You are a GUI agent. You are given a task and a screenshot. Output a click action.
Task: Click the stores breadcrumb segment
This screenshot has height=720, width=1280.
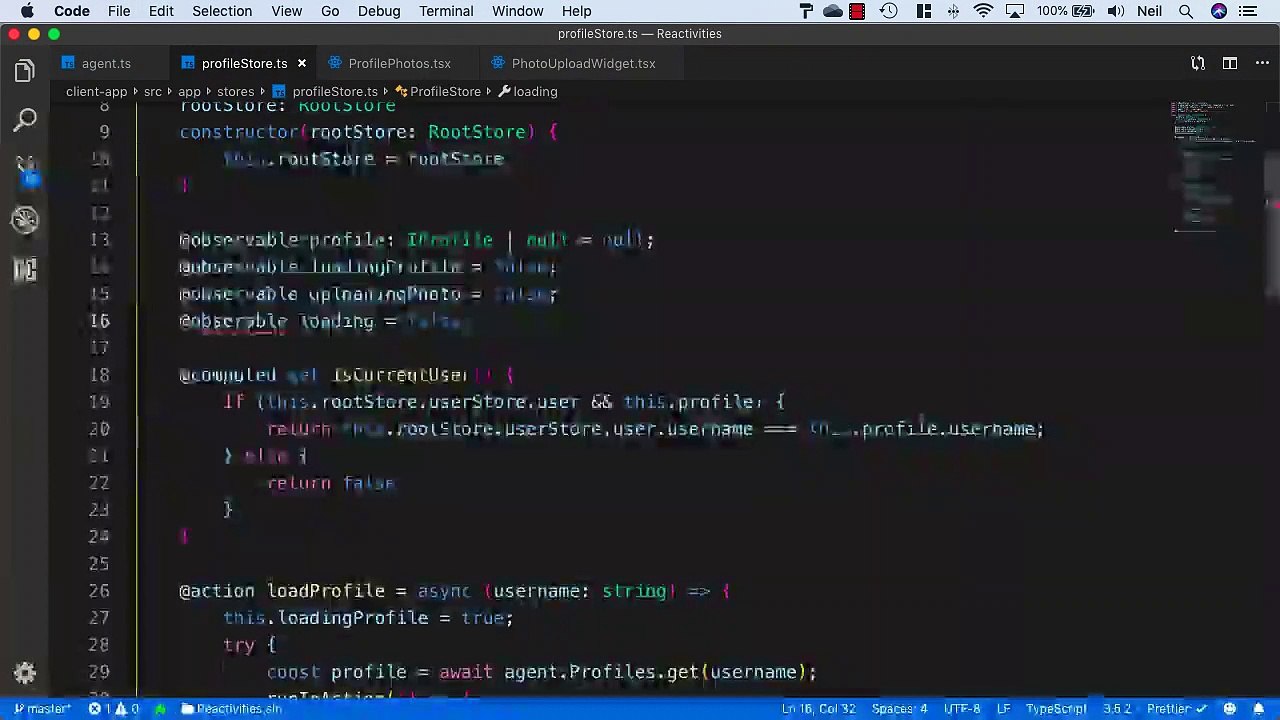tap(236, 91)
